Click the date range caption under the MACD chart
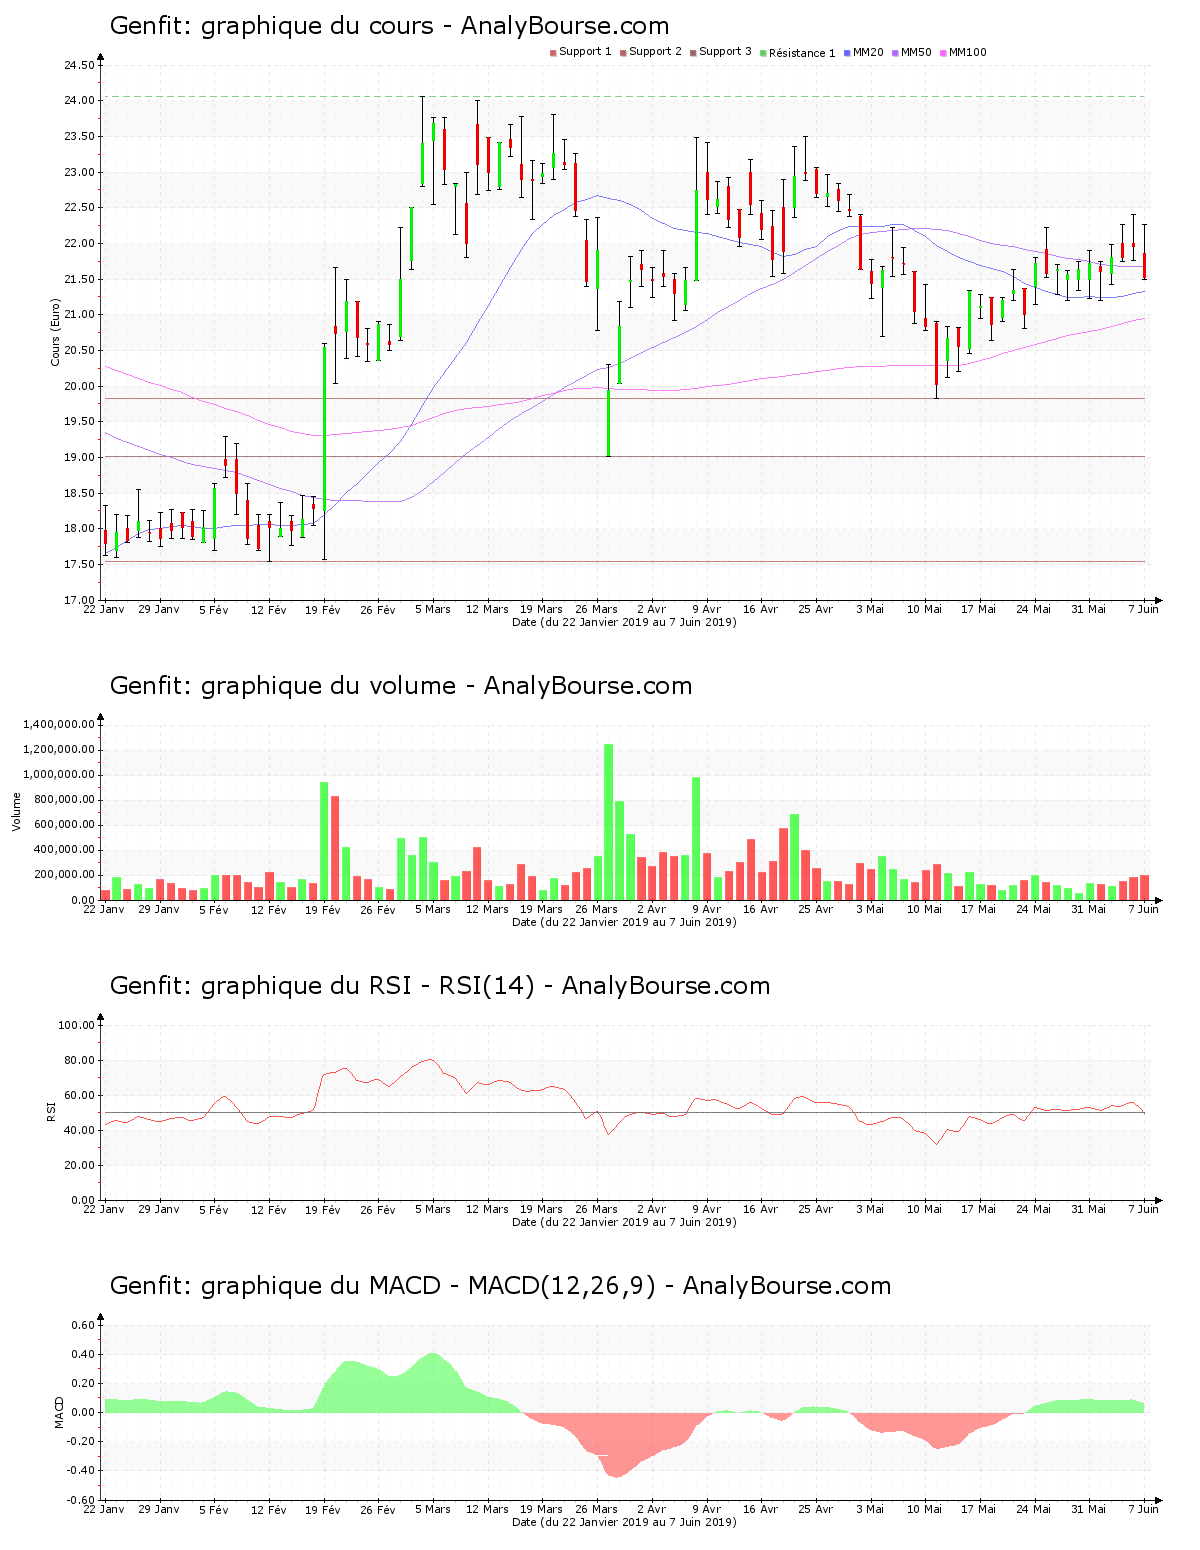The height and width of the screenshot is (1550, 1200). (x=624, y=1522)
